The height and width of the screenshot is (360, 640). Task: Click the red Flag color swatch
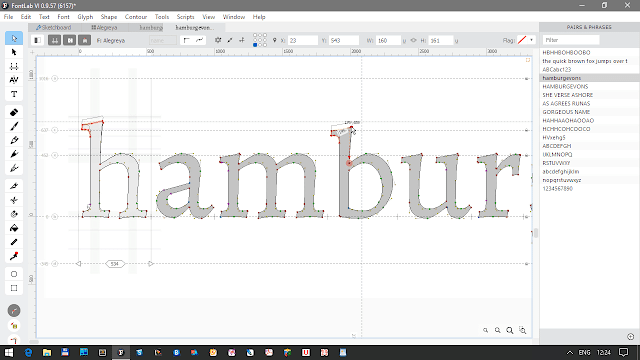522,40
